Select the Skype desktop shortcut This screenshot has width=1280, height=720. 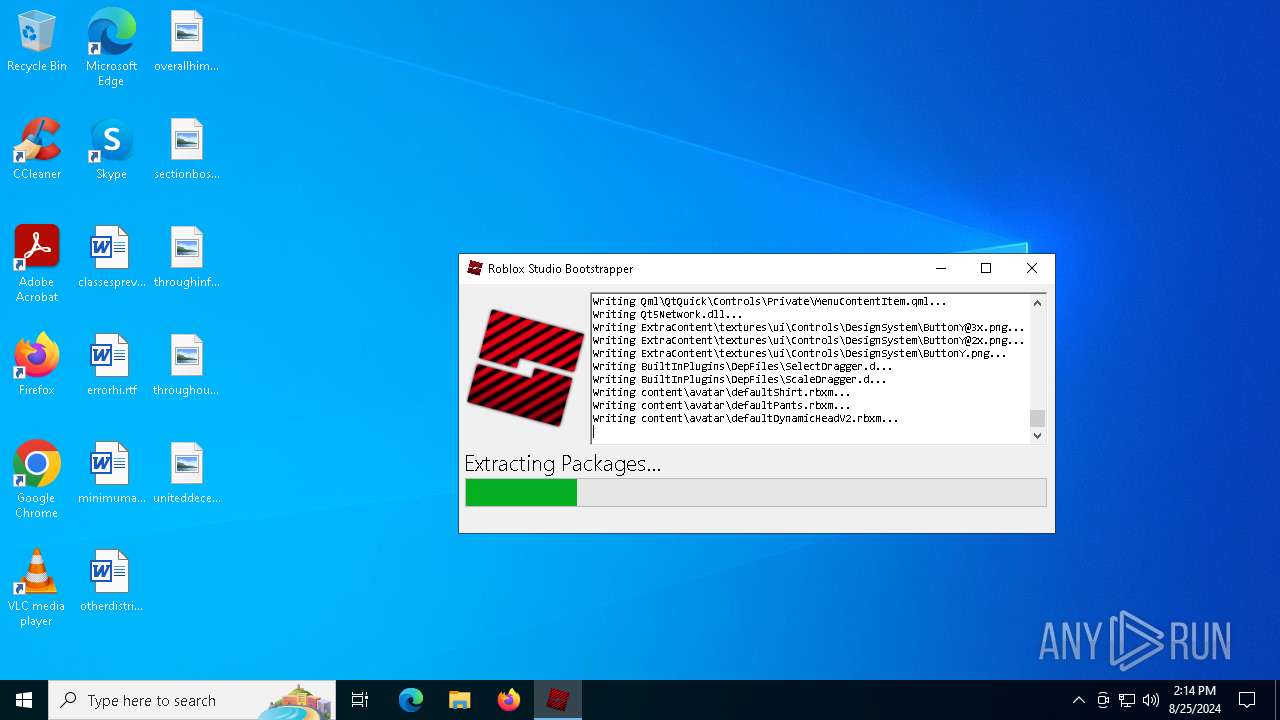(111, 150)
